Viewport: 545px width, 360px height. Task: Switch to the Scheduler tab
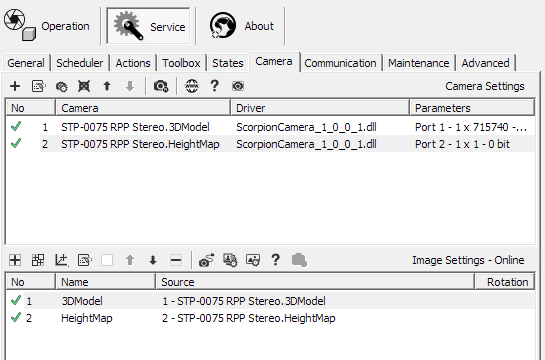80,63
